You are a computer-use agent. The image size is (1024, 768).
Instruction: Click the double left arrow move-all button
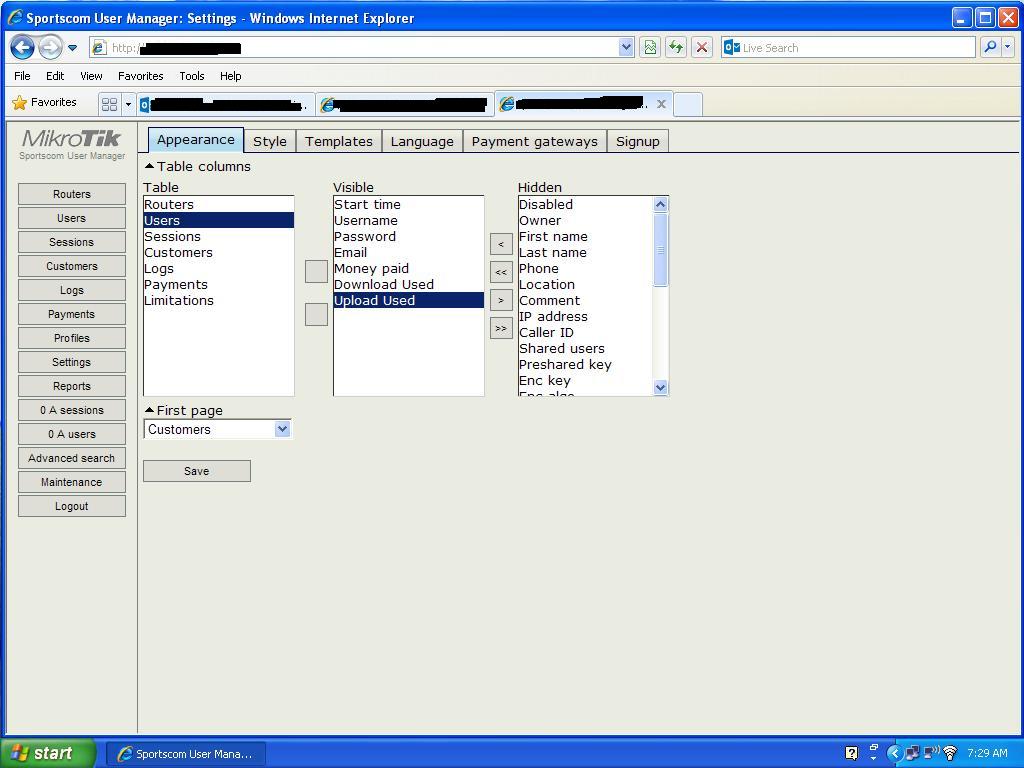(x=501, y=272)
